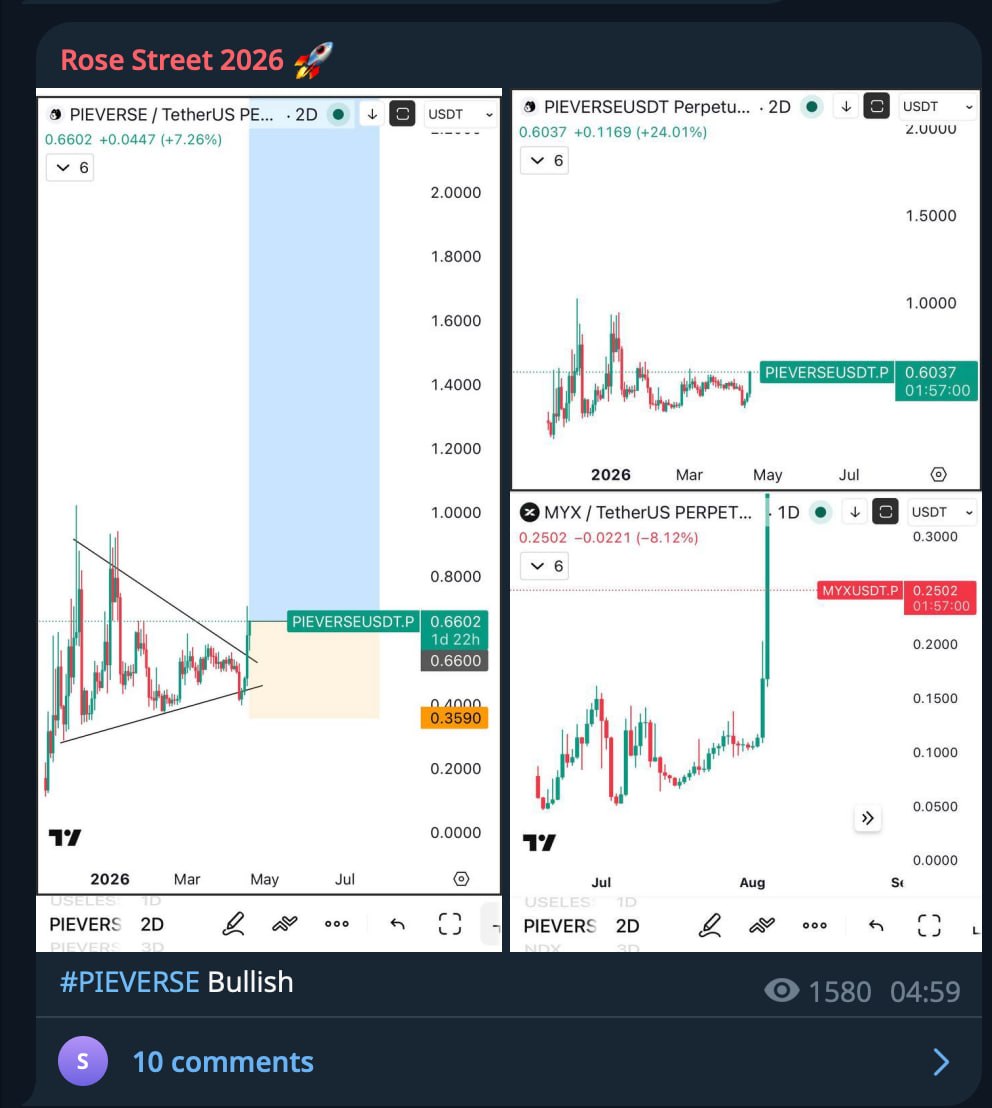Open three-dots more menu in left bottom toolbar

[x=337, y=924]
